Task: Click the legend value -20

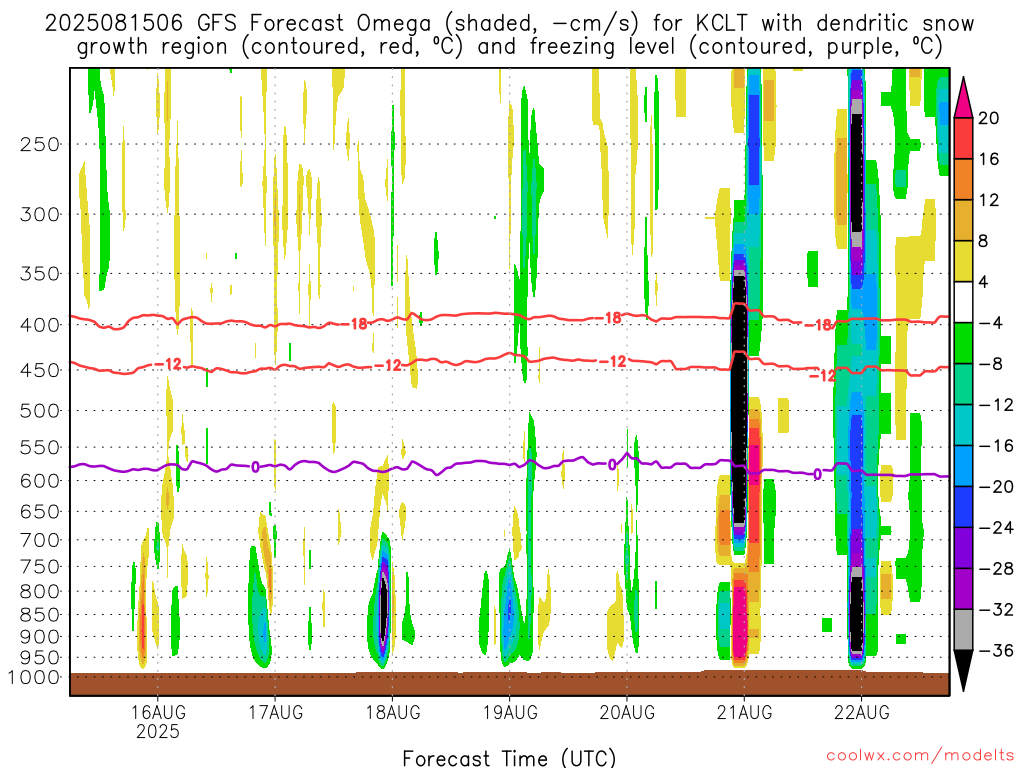Action: (996, 487)
